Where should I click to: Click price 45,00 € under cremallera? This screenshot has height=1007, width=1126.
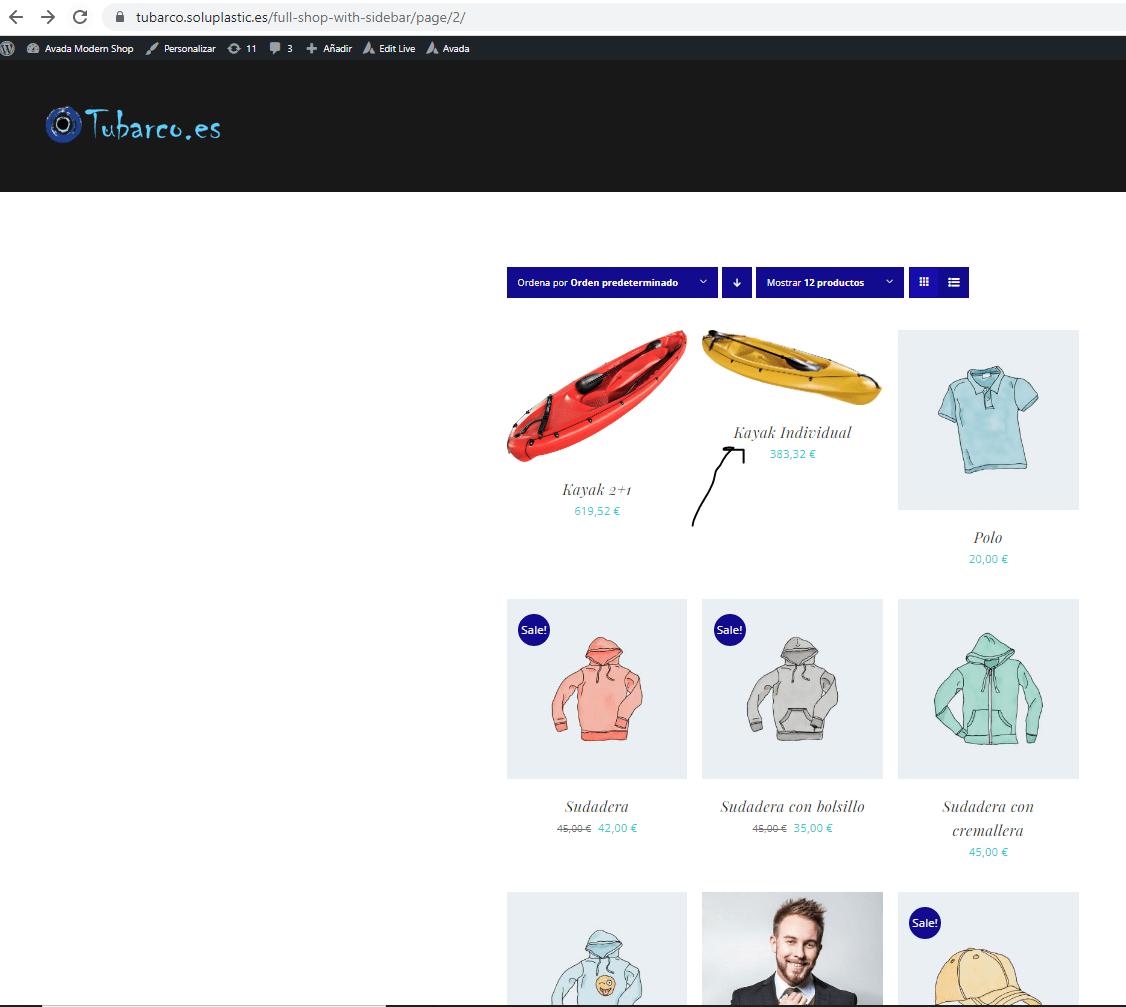(x=988, y=852)
